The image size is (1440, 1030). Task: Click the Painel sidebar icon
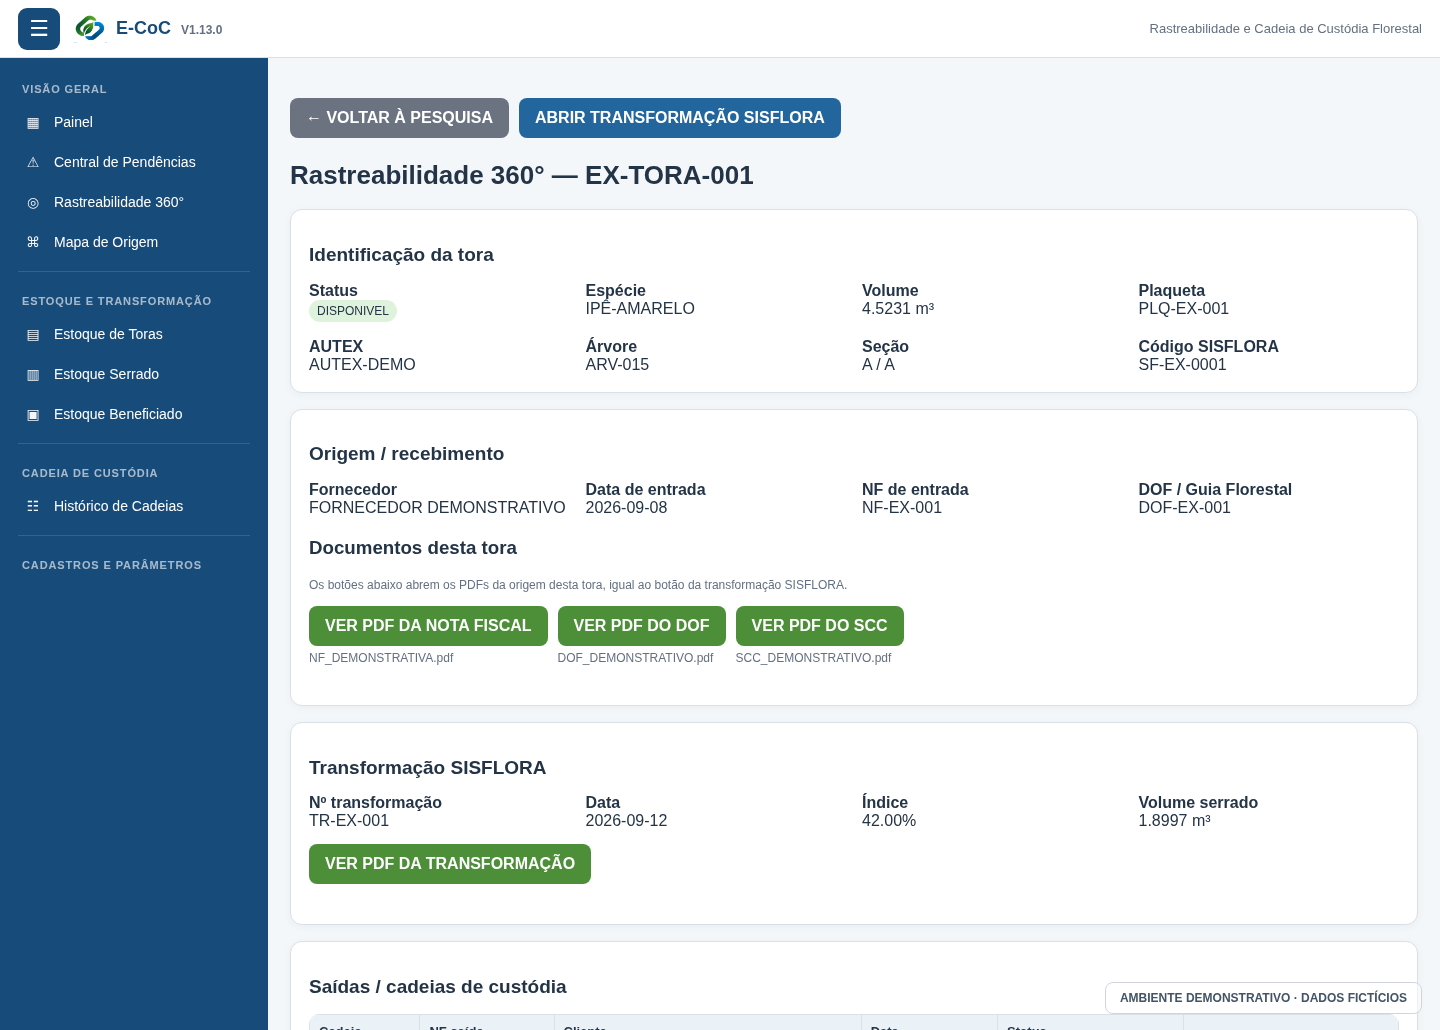(33, 122)
